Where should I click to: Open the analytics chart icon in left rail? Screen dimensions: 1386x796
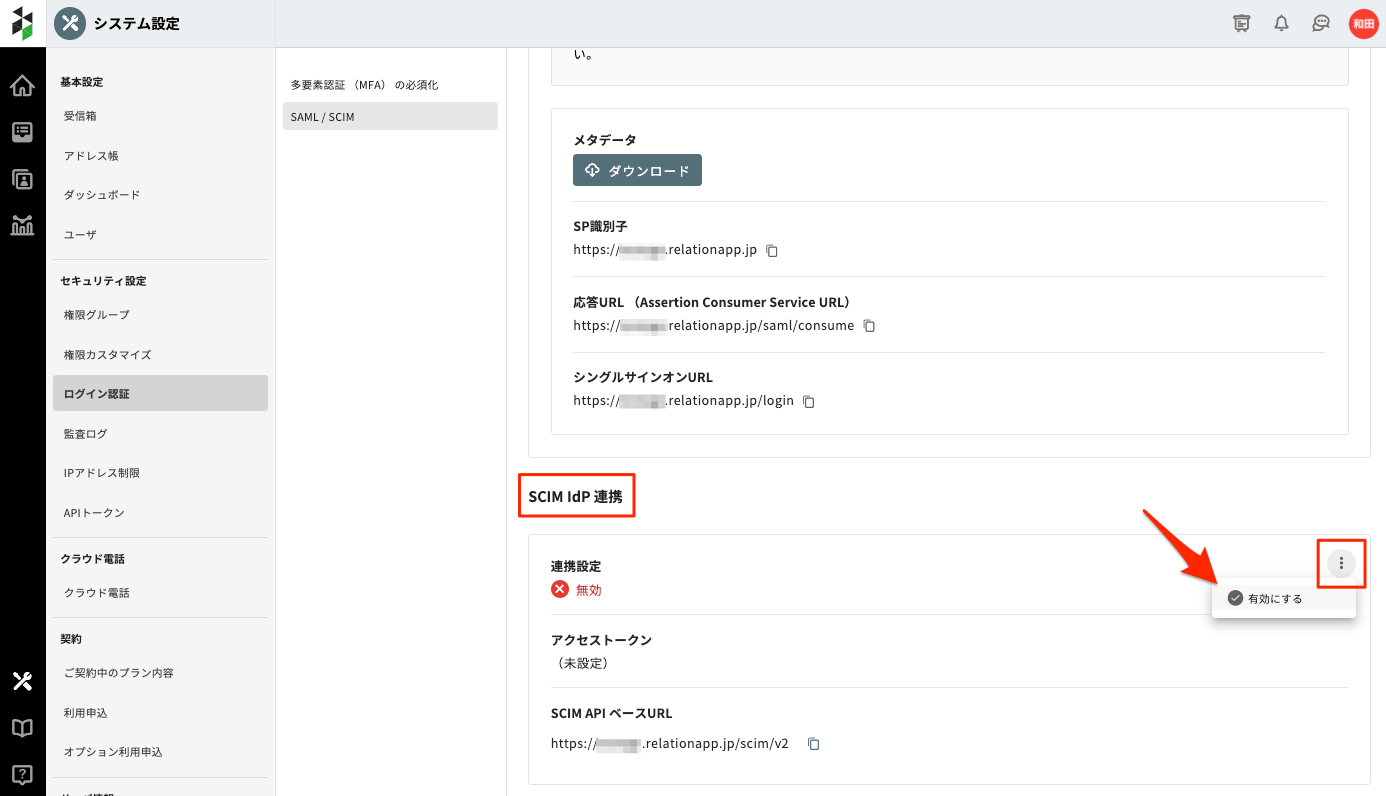coord(22,225)
